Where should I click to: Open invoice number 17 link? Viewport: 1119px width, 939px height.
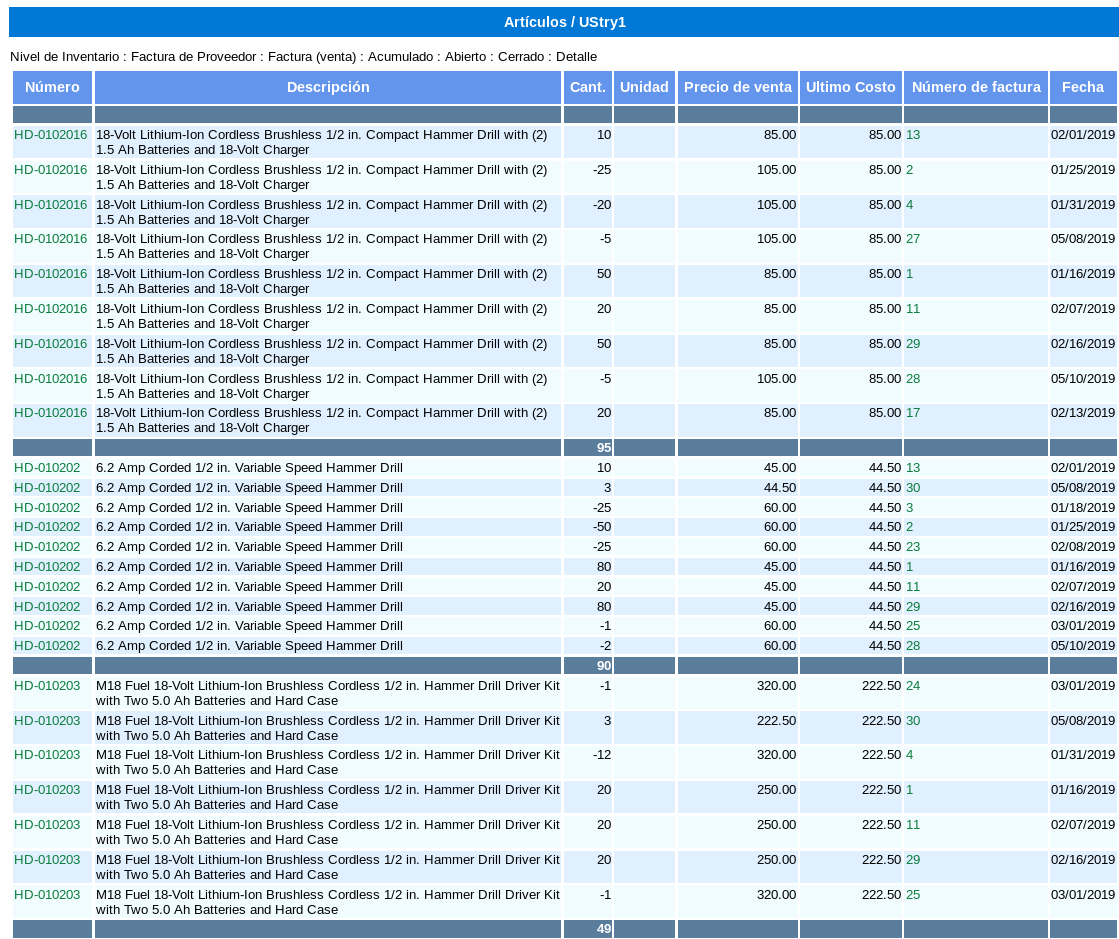[x=913, y=413]
